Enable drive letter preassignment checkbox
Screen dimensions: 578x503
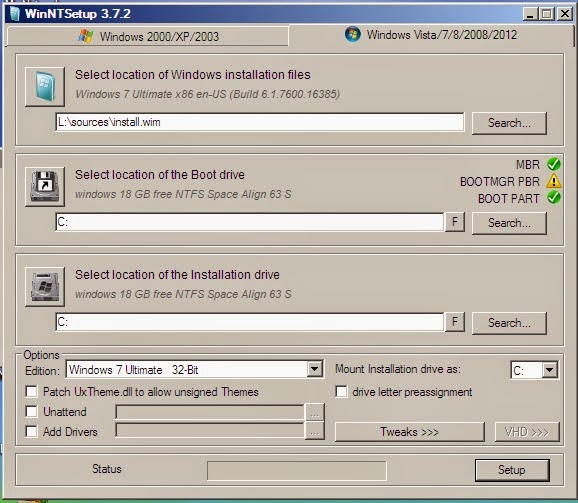click(341, 391)
